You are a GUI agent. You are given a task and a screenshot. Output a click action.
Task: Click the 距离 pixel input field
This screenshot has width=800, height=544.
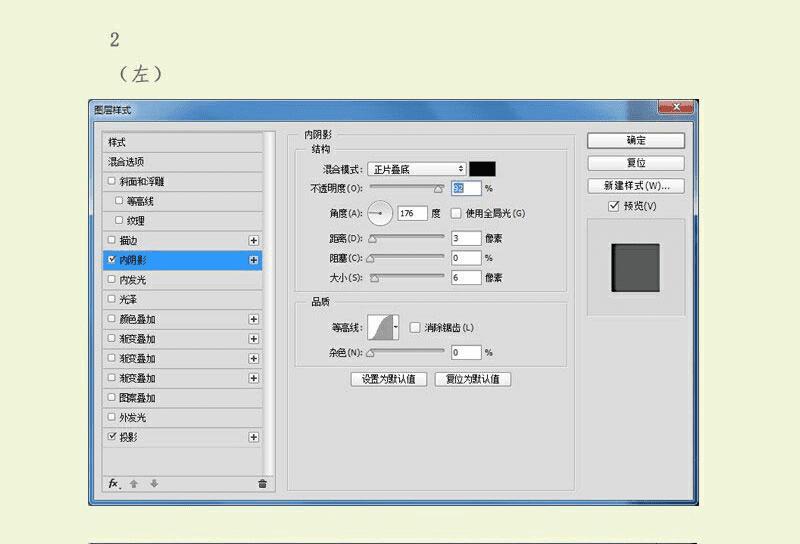466,238
